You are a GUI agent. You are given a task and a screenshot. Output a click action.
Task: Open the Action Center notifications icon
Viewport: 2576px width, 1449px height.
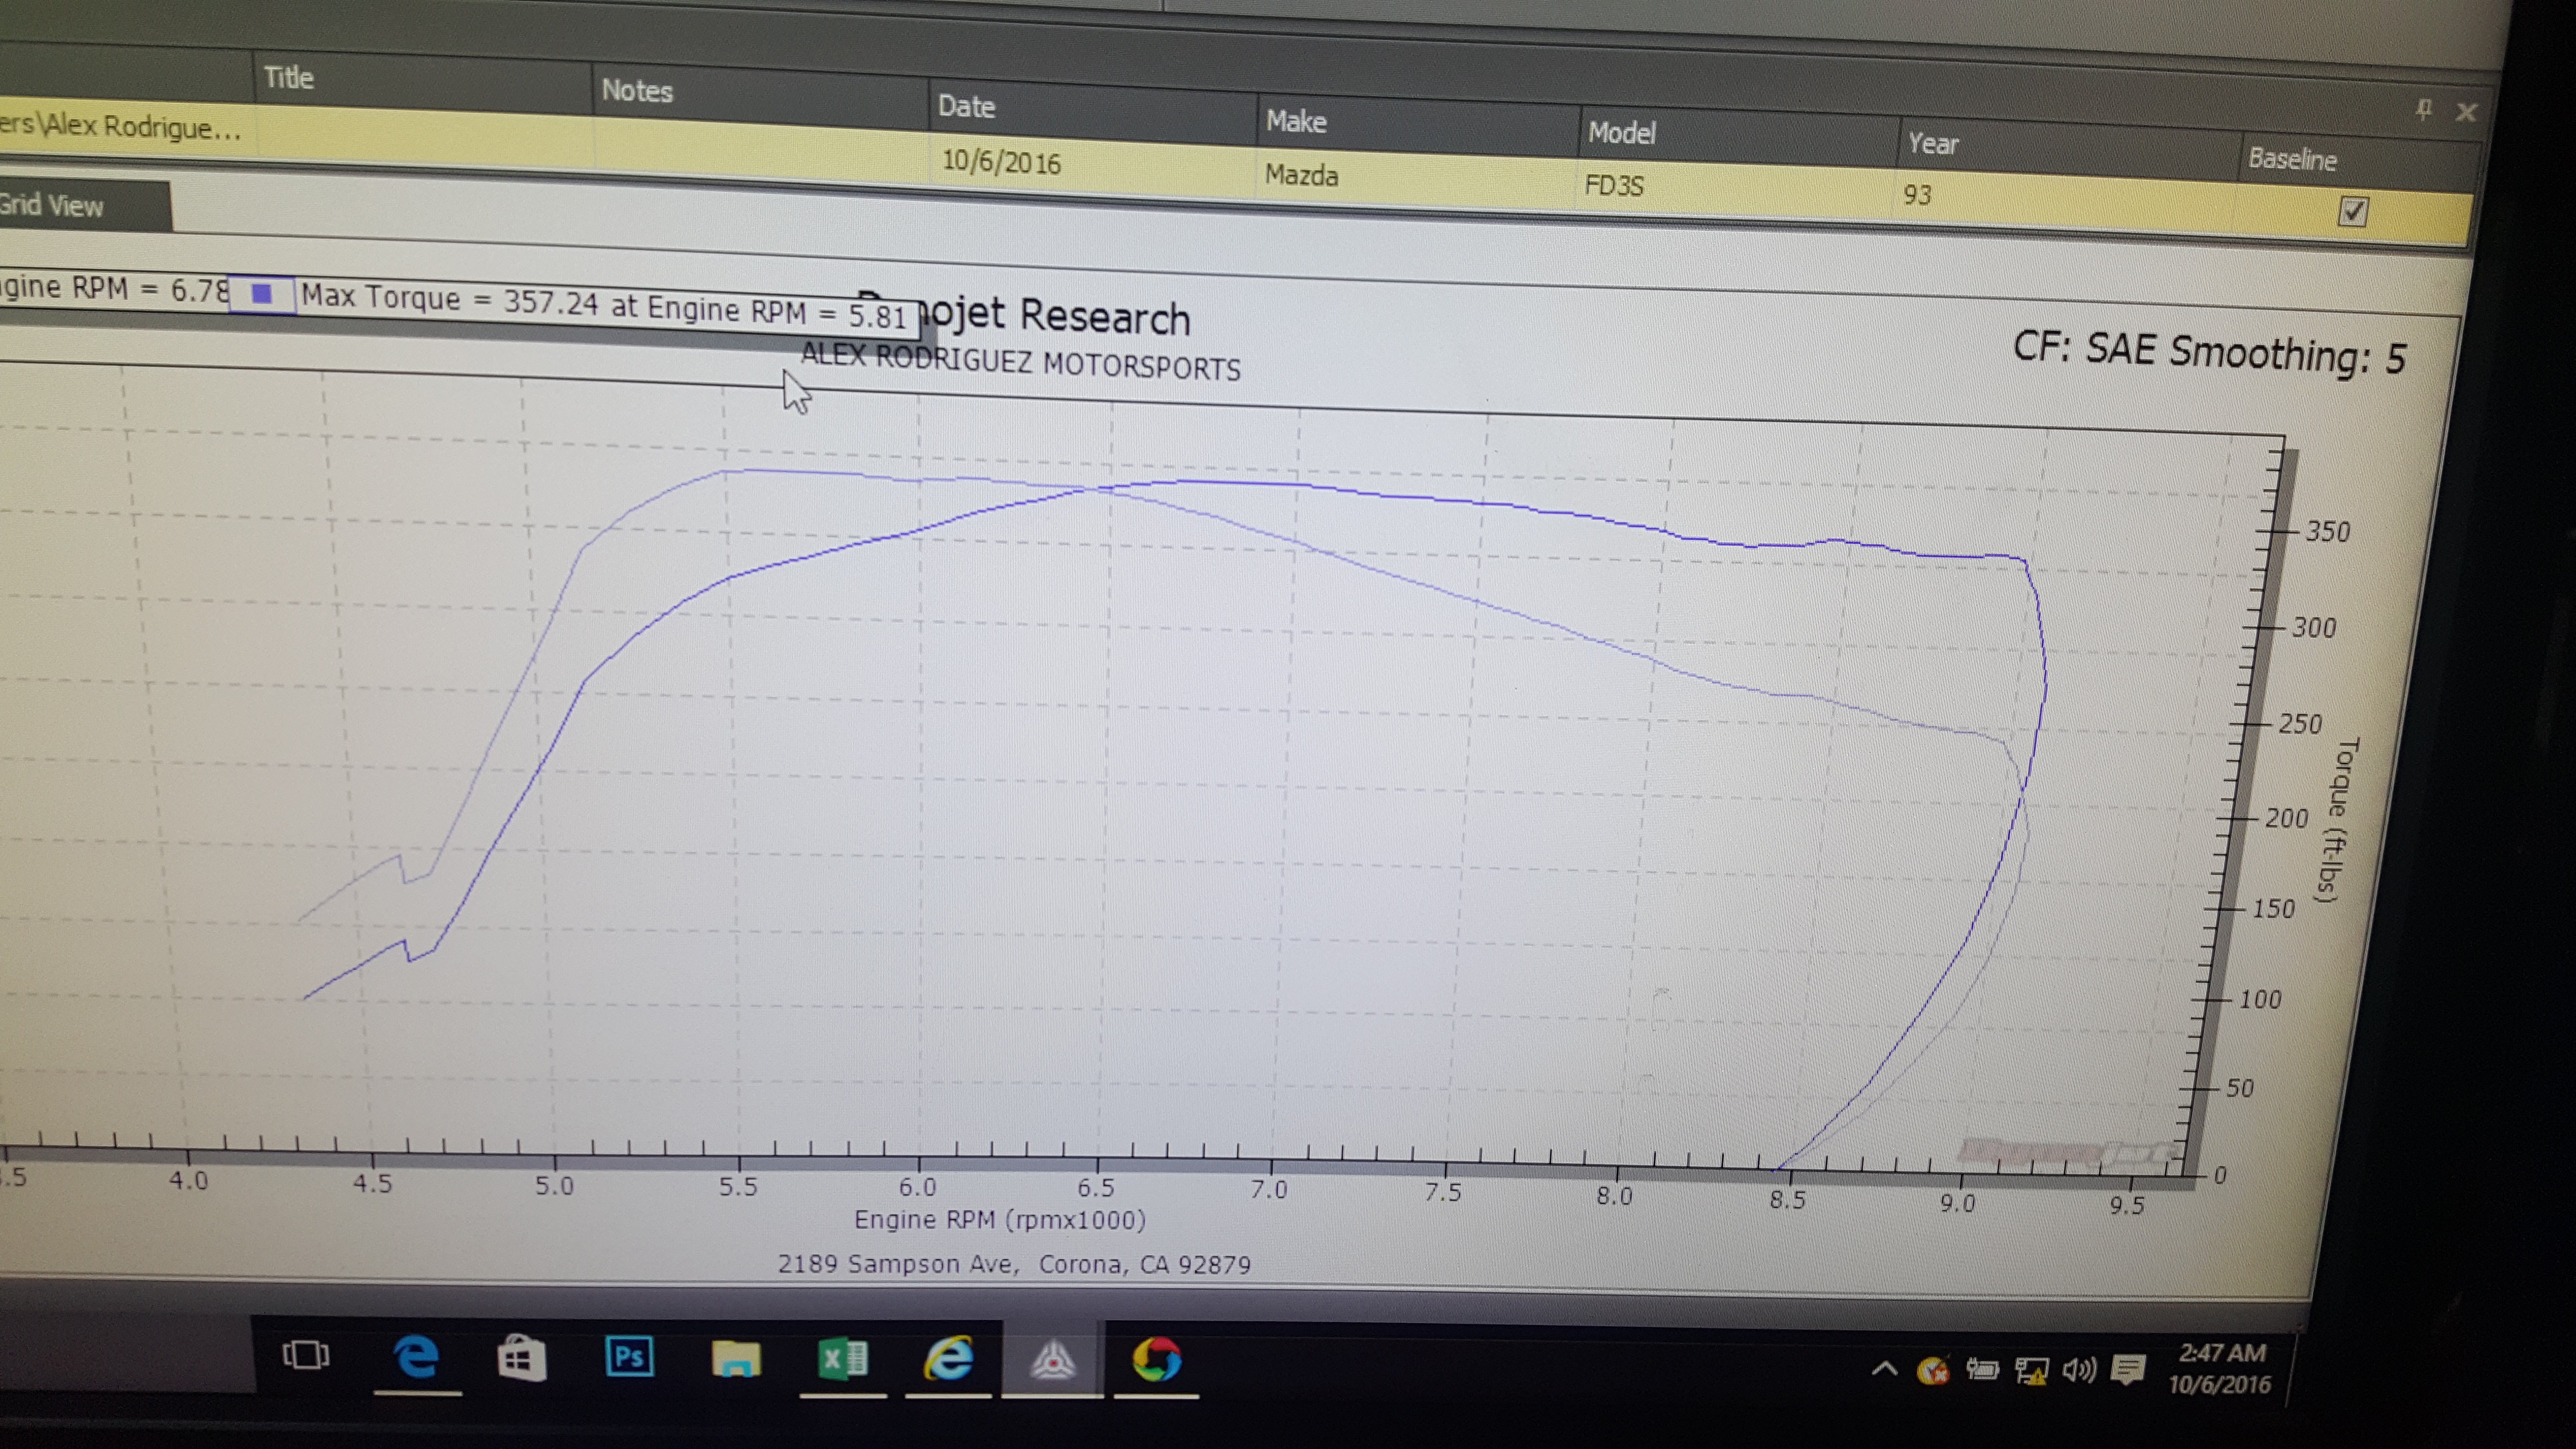click(x=2128, y=1369)
